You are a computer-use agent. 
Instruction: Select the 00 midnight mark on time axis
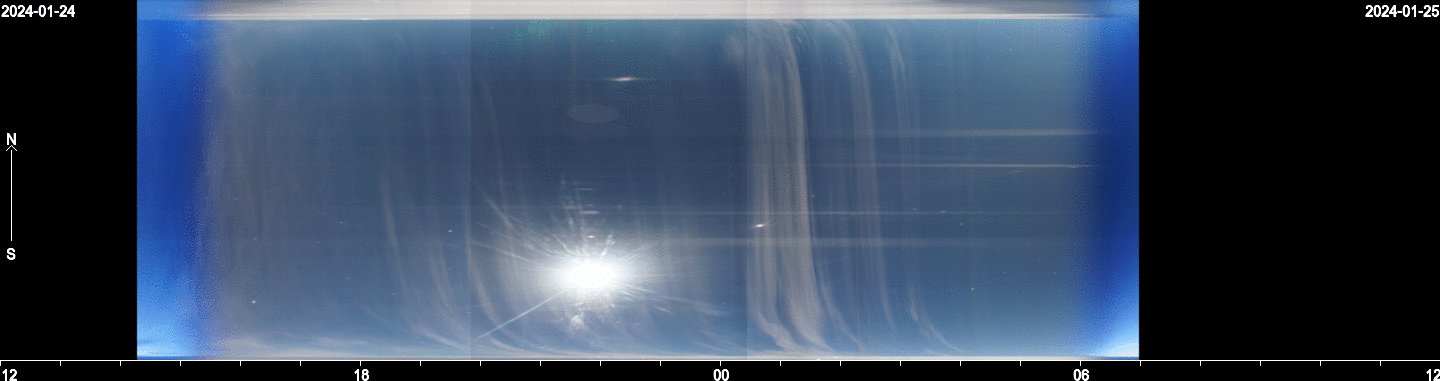pyautogui.click(x=721, y=374)
